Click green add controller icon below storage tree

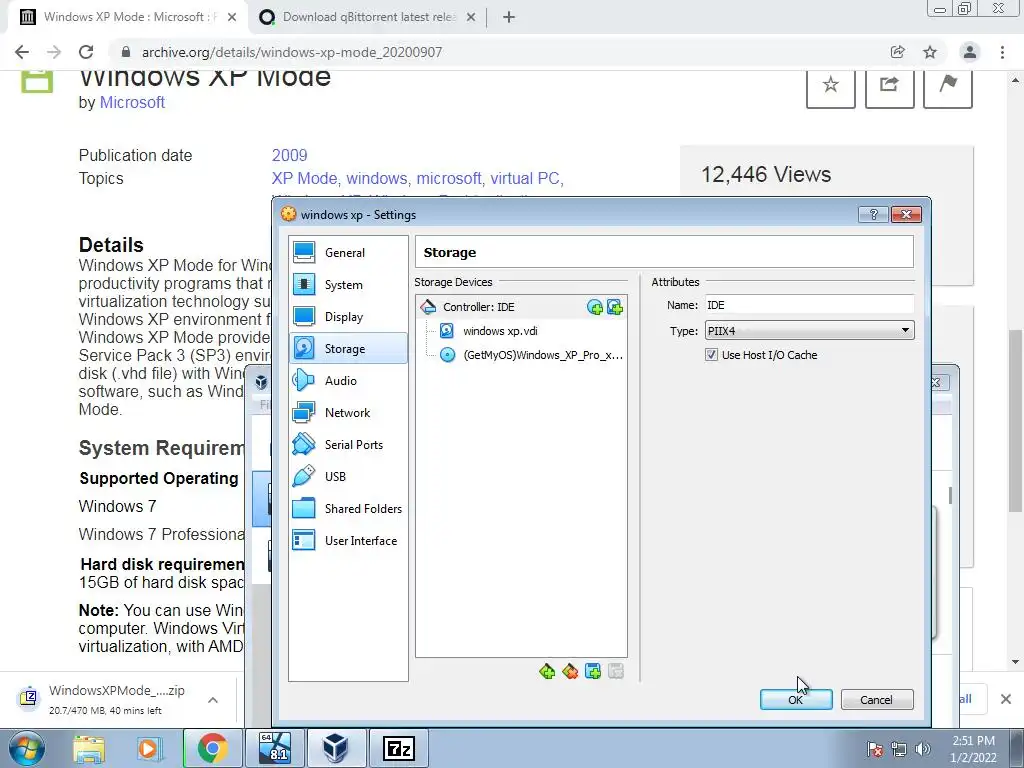(547, 671)
